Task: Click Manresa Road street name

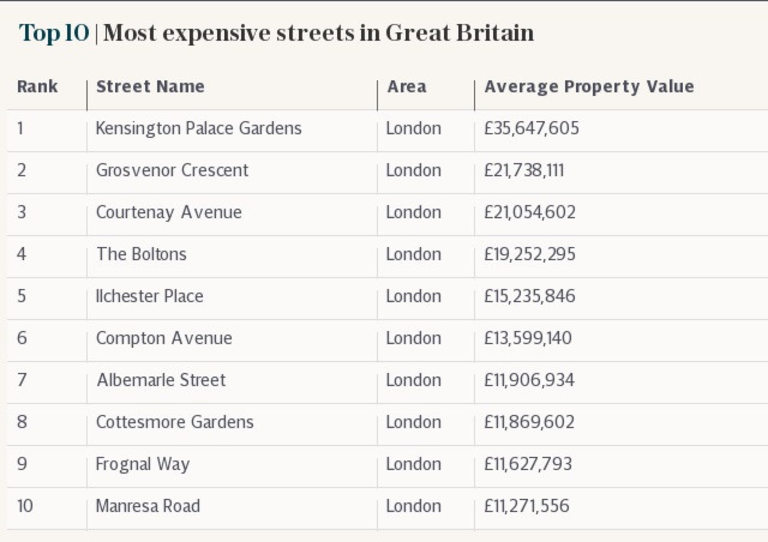Action: point(148,507)
